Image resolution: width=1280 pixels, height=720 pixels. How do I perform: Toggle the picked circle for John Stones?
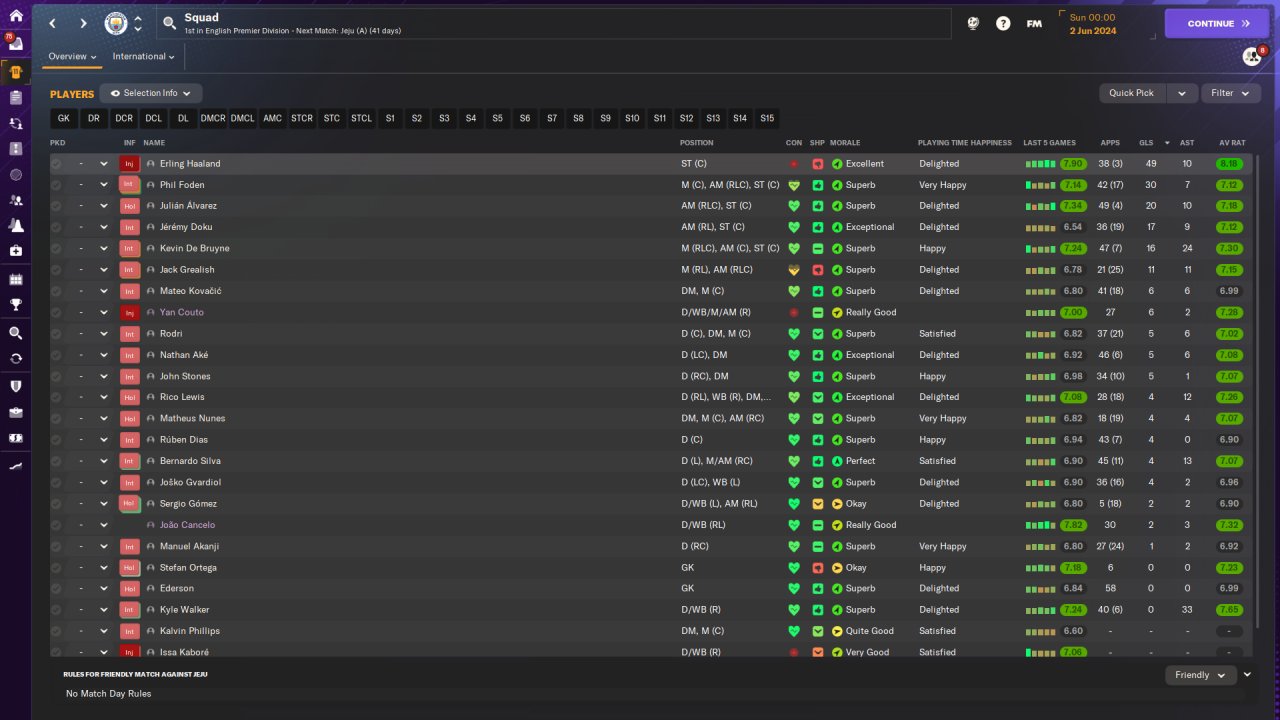coord(56,376)
